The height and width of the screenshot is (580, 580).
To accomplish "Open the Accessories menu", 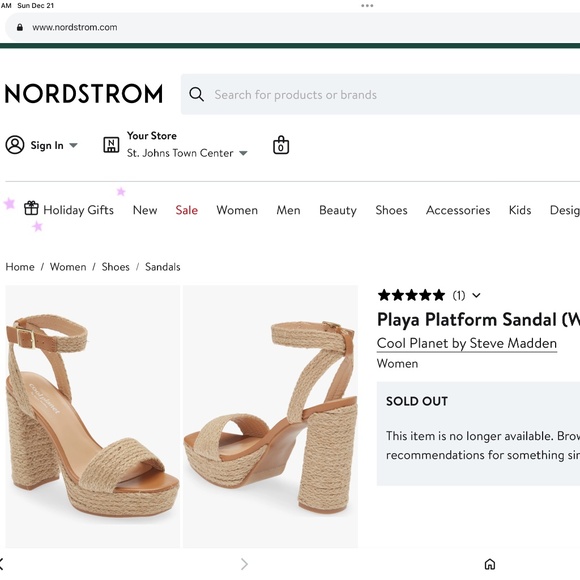I will coord(458,210).
